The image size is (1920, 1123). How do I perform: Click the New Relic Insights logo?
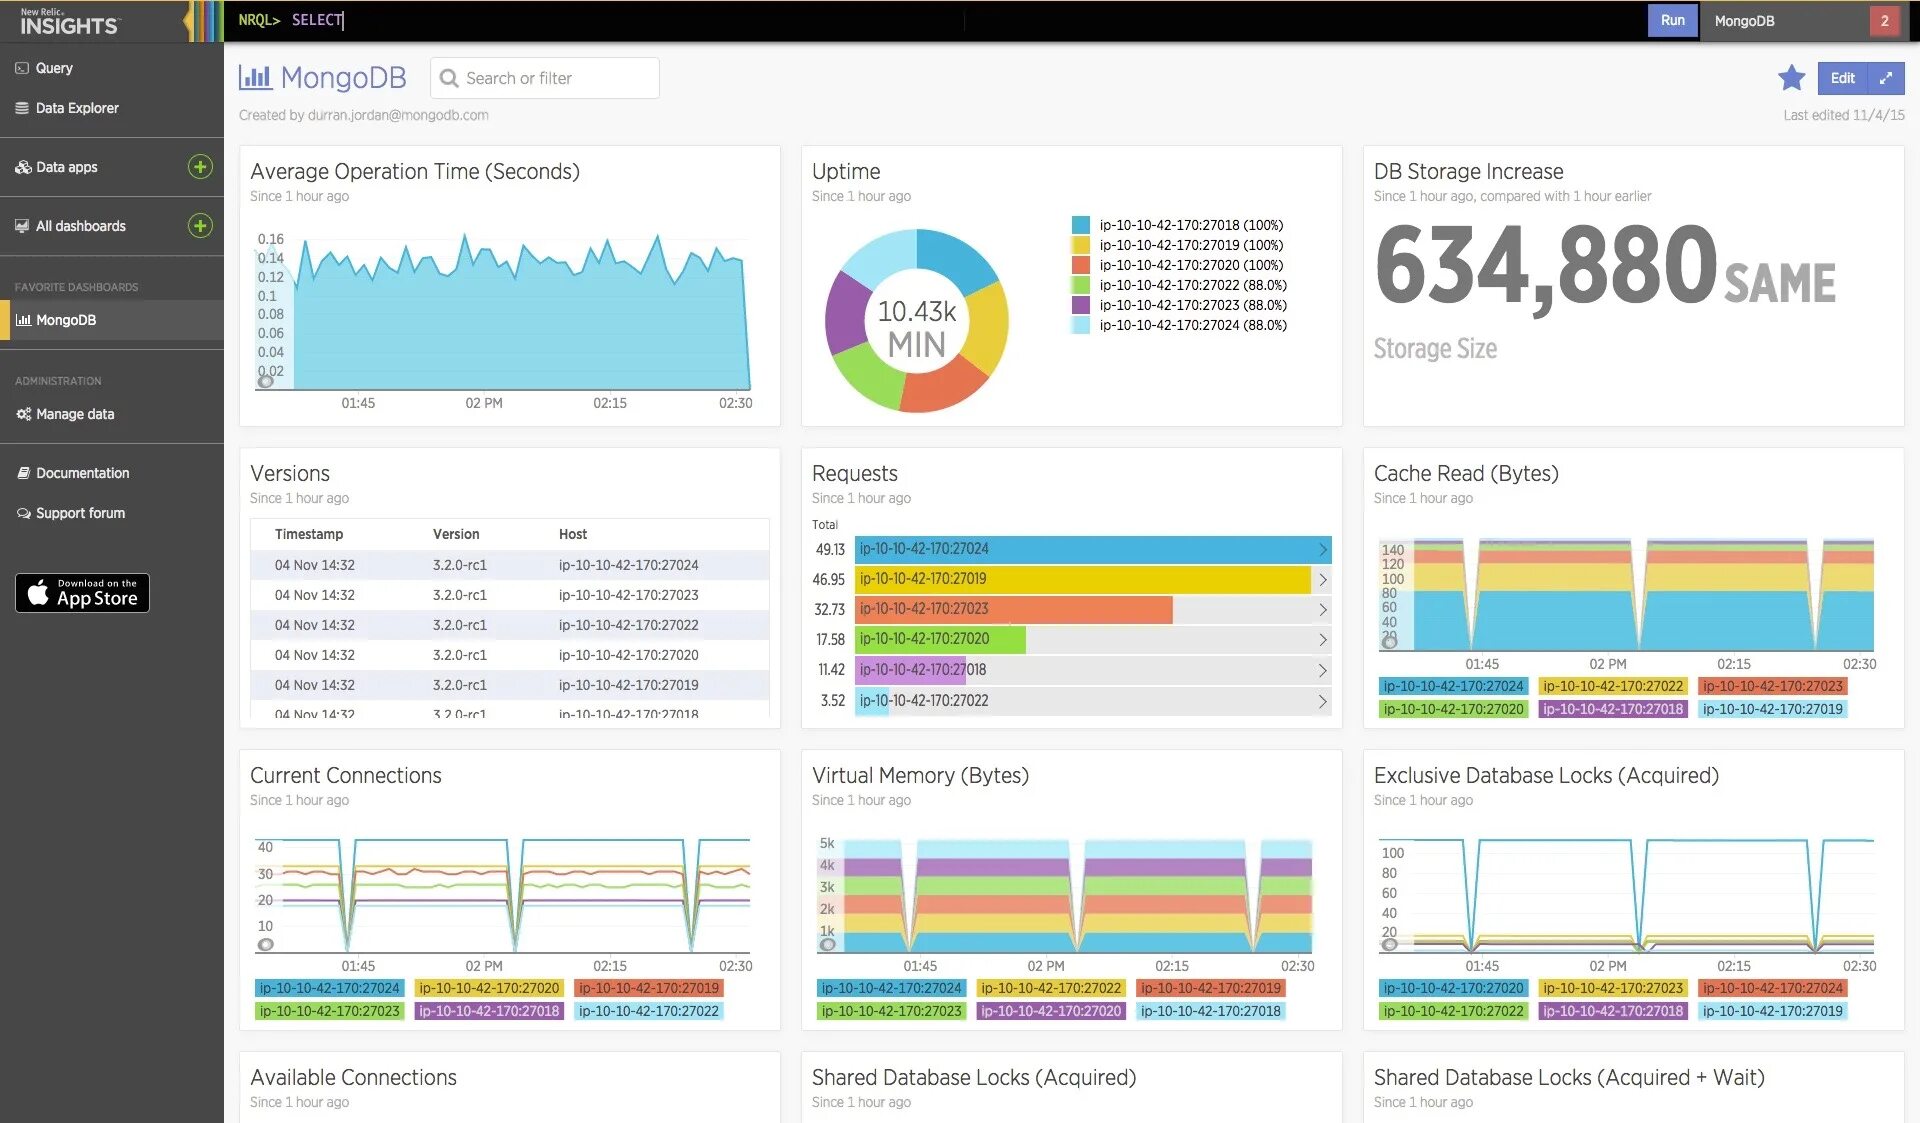69,22
